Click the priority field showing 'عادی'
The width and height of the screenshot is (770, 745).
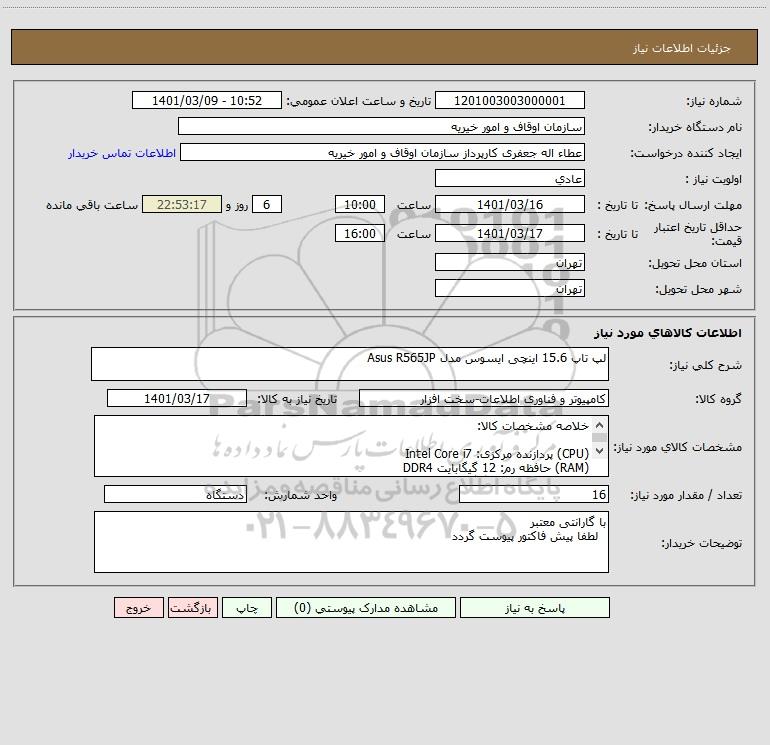[x=510, y=178]
